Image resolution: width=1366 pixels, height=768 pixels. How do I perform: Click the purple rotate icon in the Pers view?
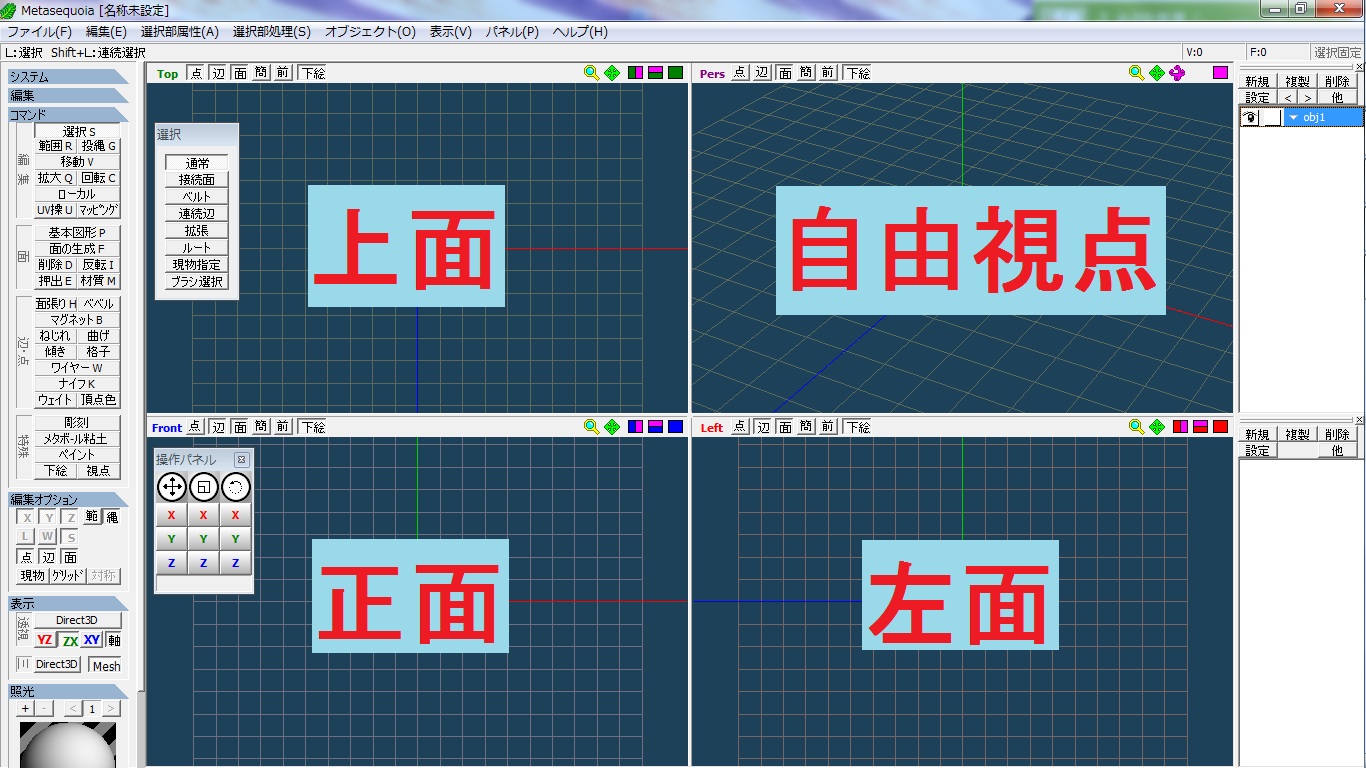pos(1177,73)
